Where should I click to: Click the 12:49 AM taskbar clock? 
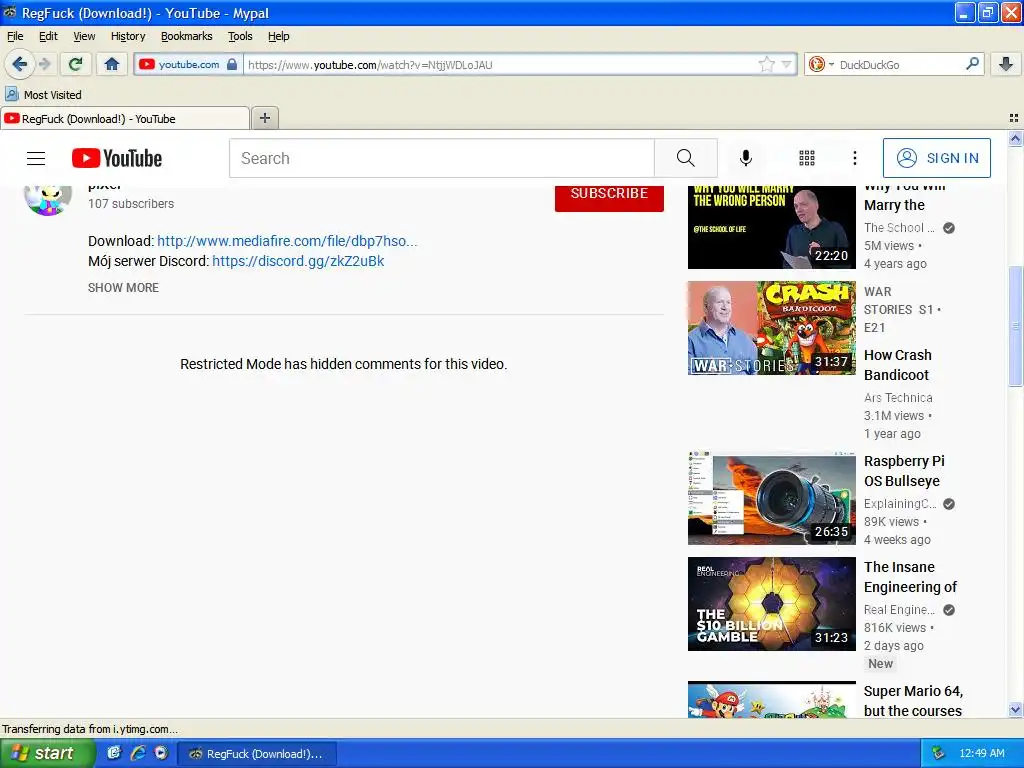click(982, 753)
